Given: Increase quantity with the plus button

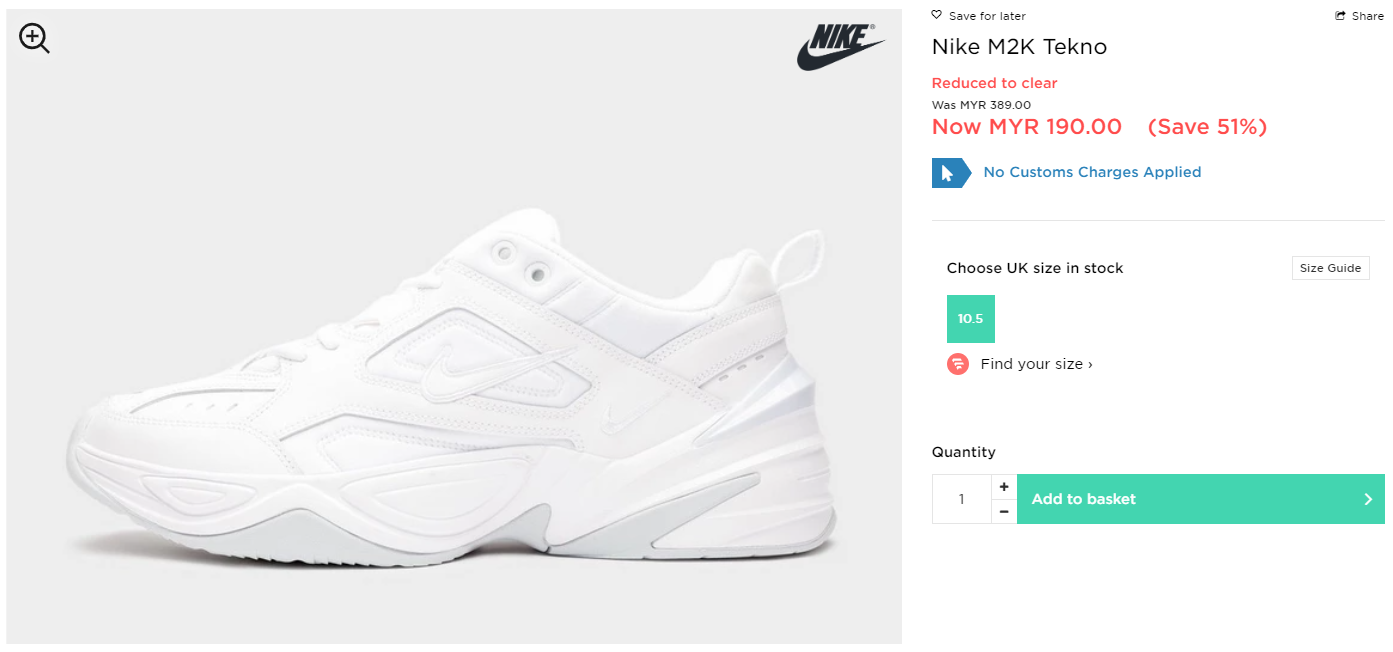Looking at the screenshot, I should 1004,487.
